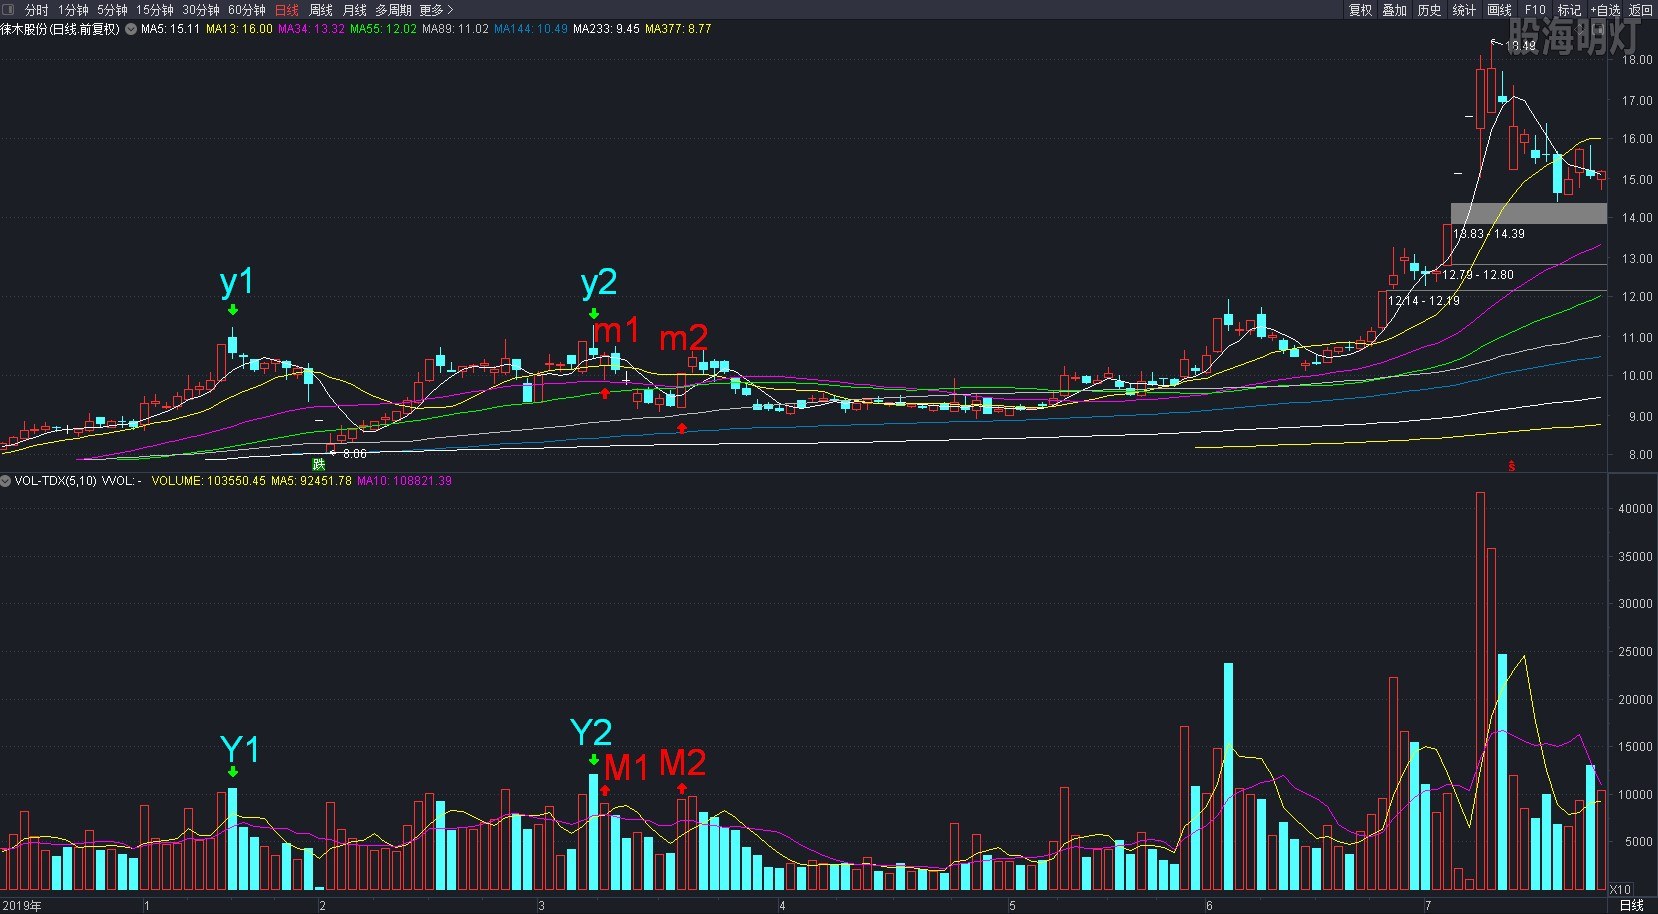This screenshot has width=1658, height=914.
Task: Select the MA144: 10.49 label
Action: (x=531, y=29)
